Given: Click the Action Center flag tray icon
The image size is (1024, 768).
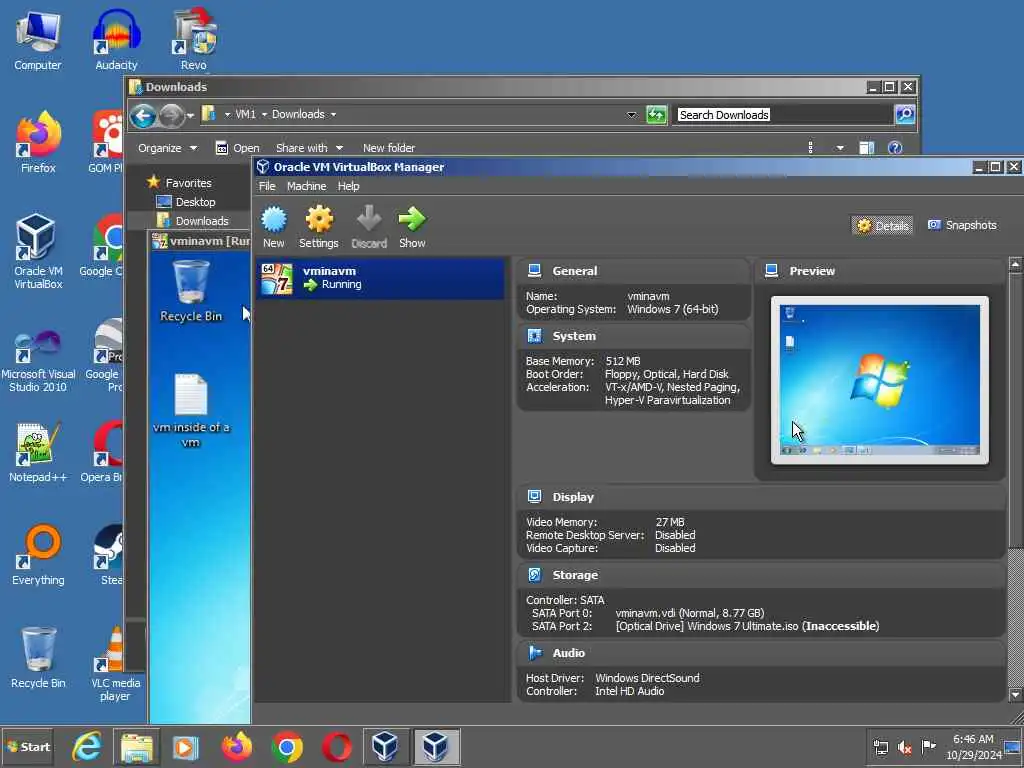Looking at the screenshot, I should (x=928, y=746).
